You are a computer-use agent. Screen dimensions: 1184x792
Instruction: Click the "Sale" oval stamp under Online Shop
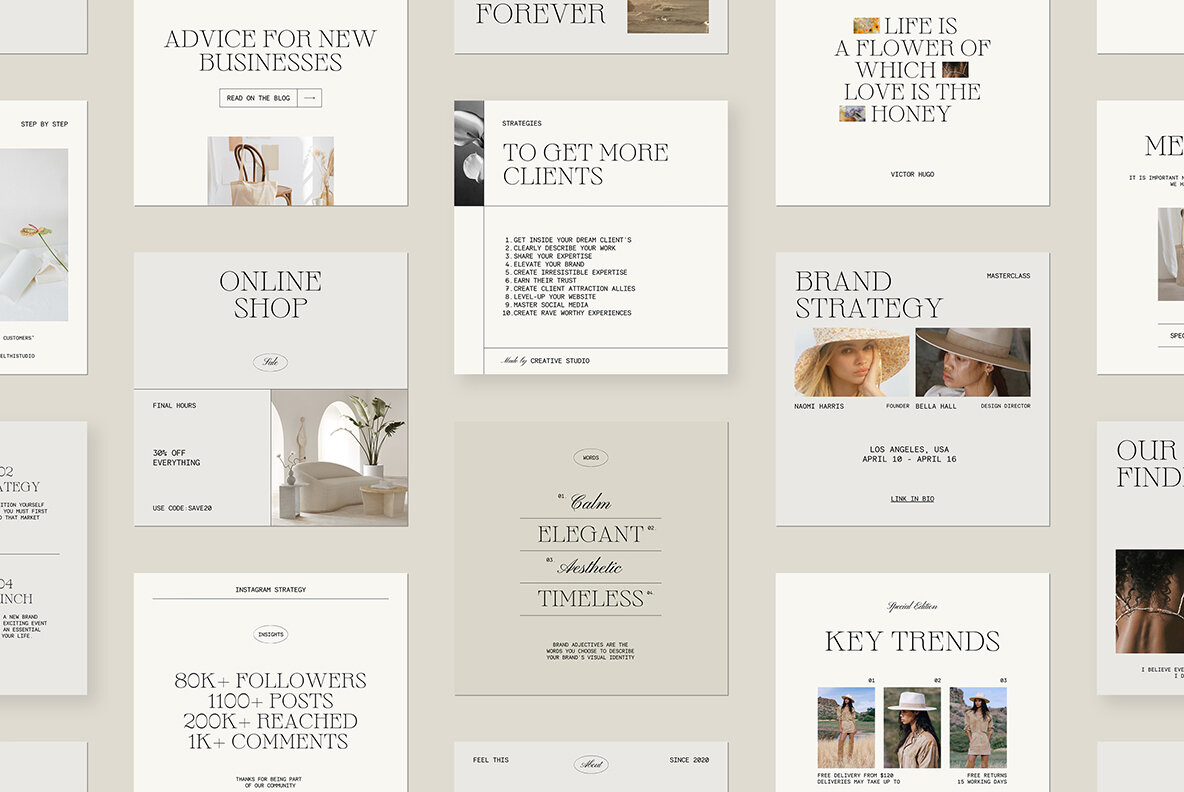[270, 363]
